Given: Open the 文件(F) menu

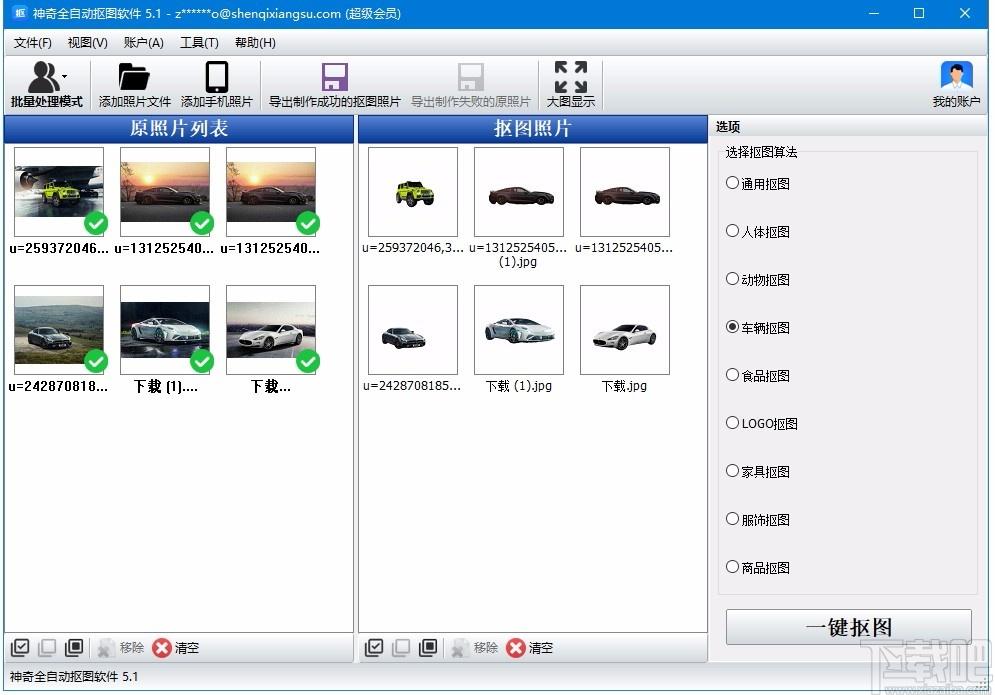Looking at the screenshot, I should [32, 43].
